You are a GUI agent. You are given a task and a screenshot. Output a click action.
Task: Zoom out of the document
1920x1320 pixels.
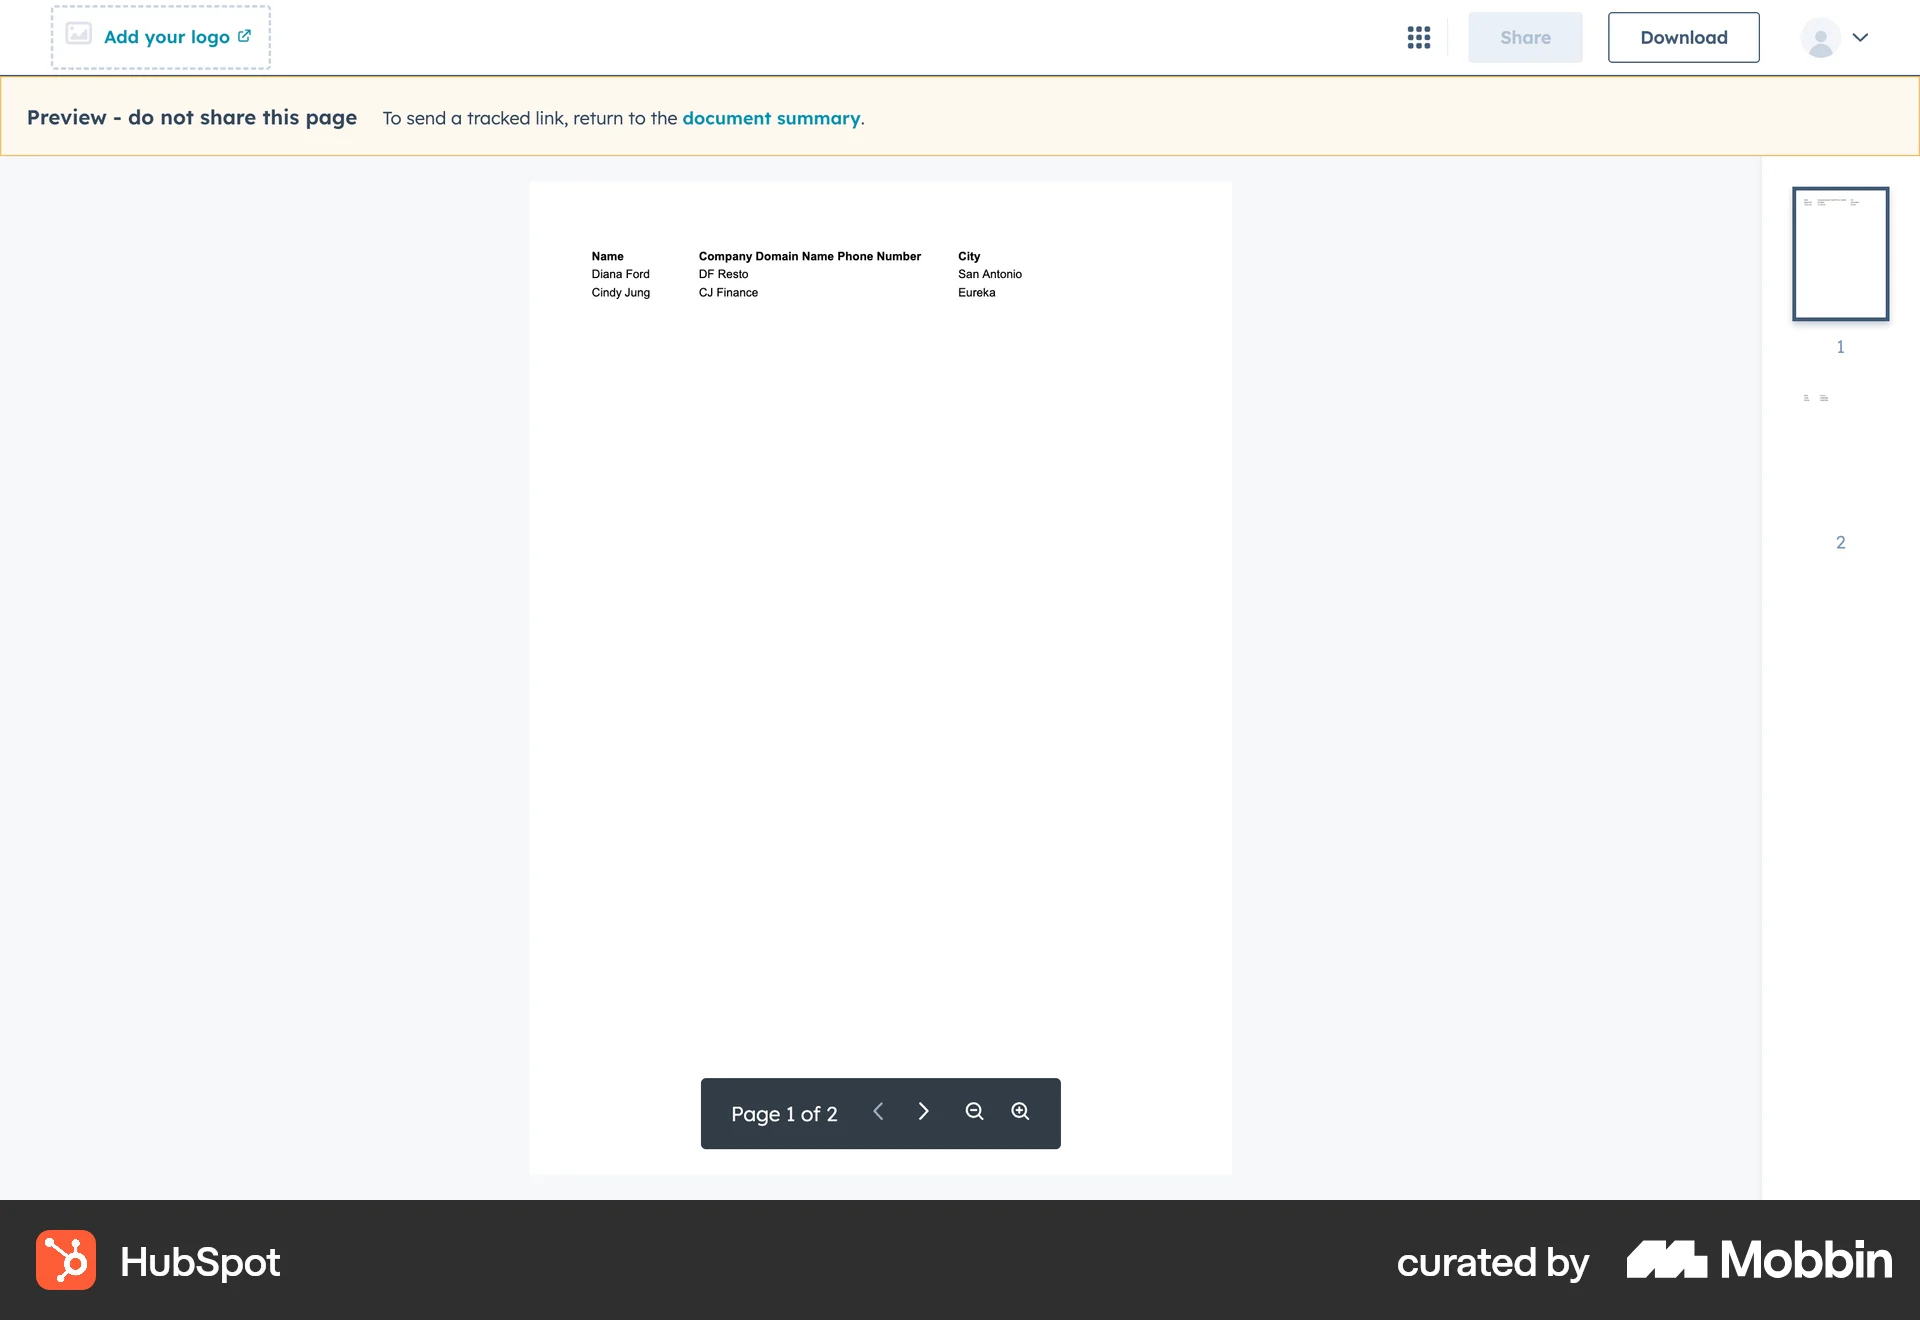974,1111
